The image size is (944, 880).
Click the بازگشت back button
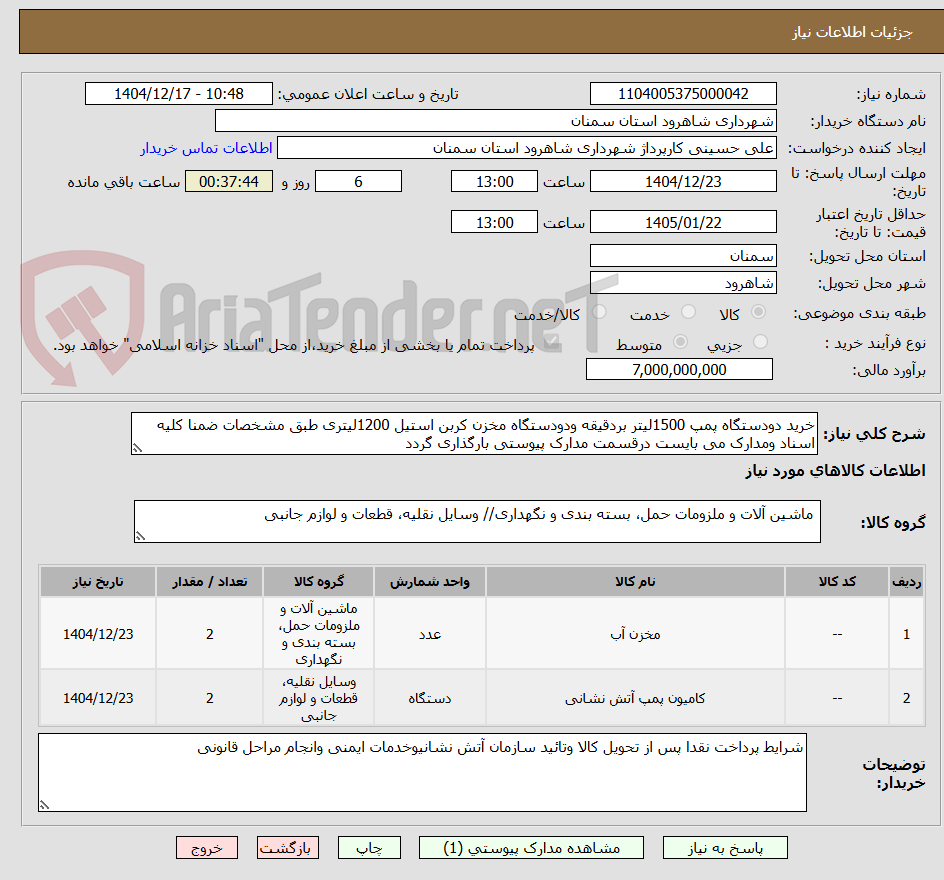[288, 847]
